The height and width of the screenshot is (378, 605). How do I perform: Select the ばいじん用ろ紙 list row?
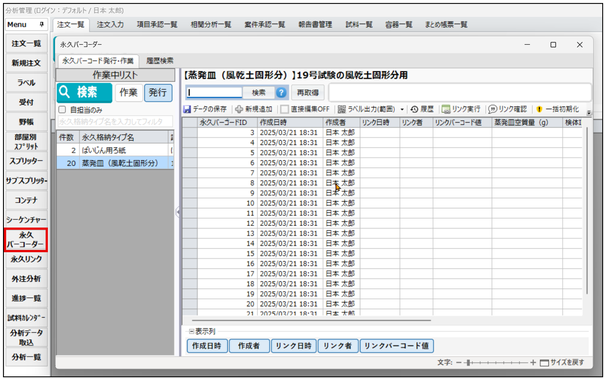115,150
